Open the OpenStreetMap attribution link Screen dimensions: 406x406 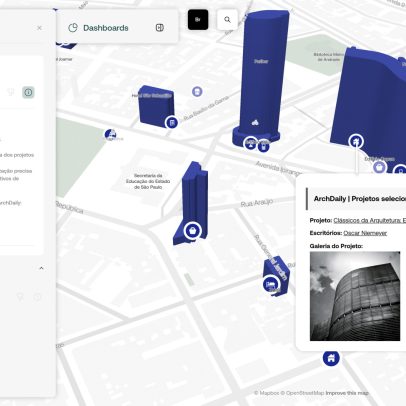(x=302, y=393)
